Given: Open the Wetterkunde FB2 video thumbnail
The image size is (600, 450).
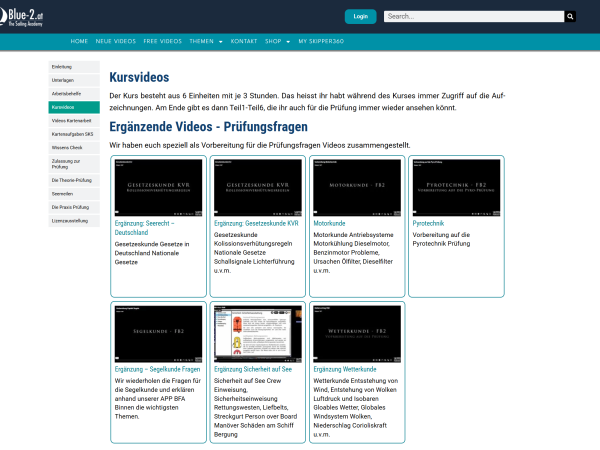Looking at the screenshot, I should [x=357, y=334].
